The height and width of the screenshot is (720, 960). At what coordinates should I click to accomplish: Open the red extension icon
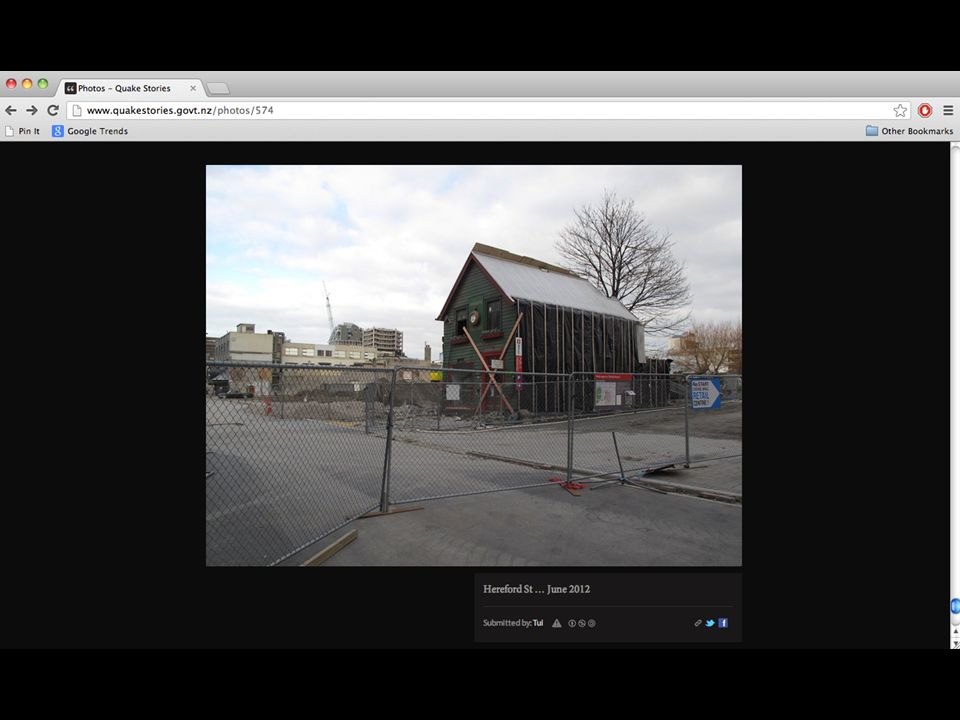tap(924, 110)
